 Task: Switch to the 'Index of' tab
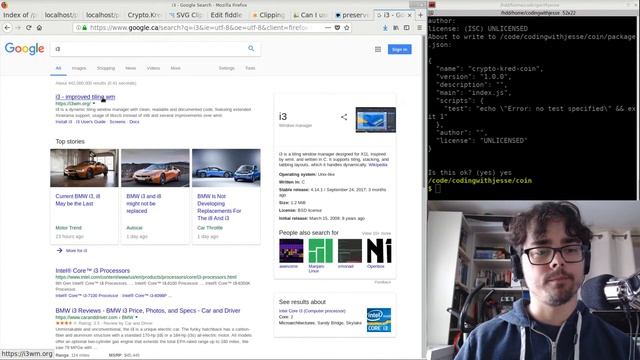pyautogui.click(x=20, y=15)
